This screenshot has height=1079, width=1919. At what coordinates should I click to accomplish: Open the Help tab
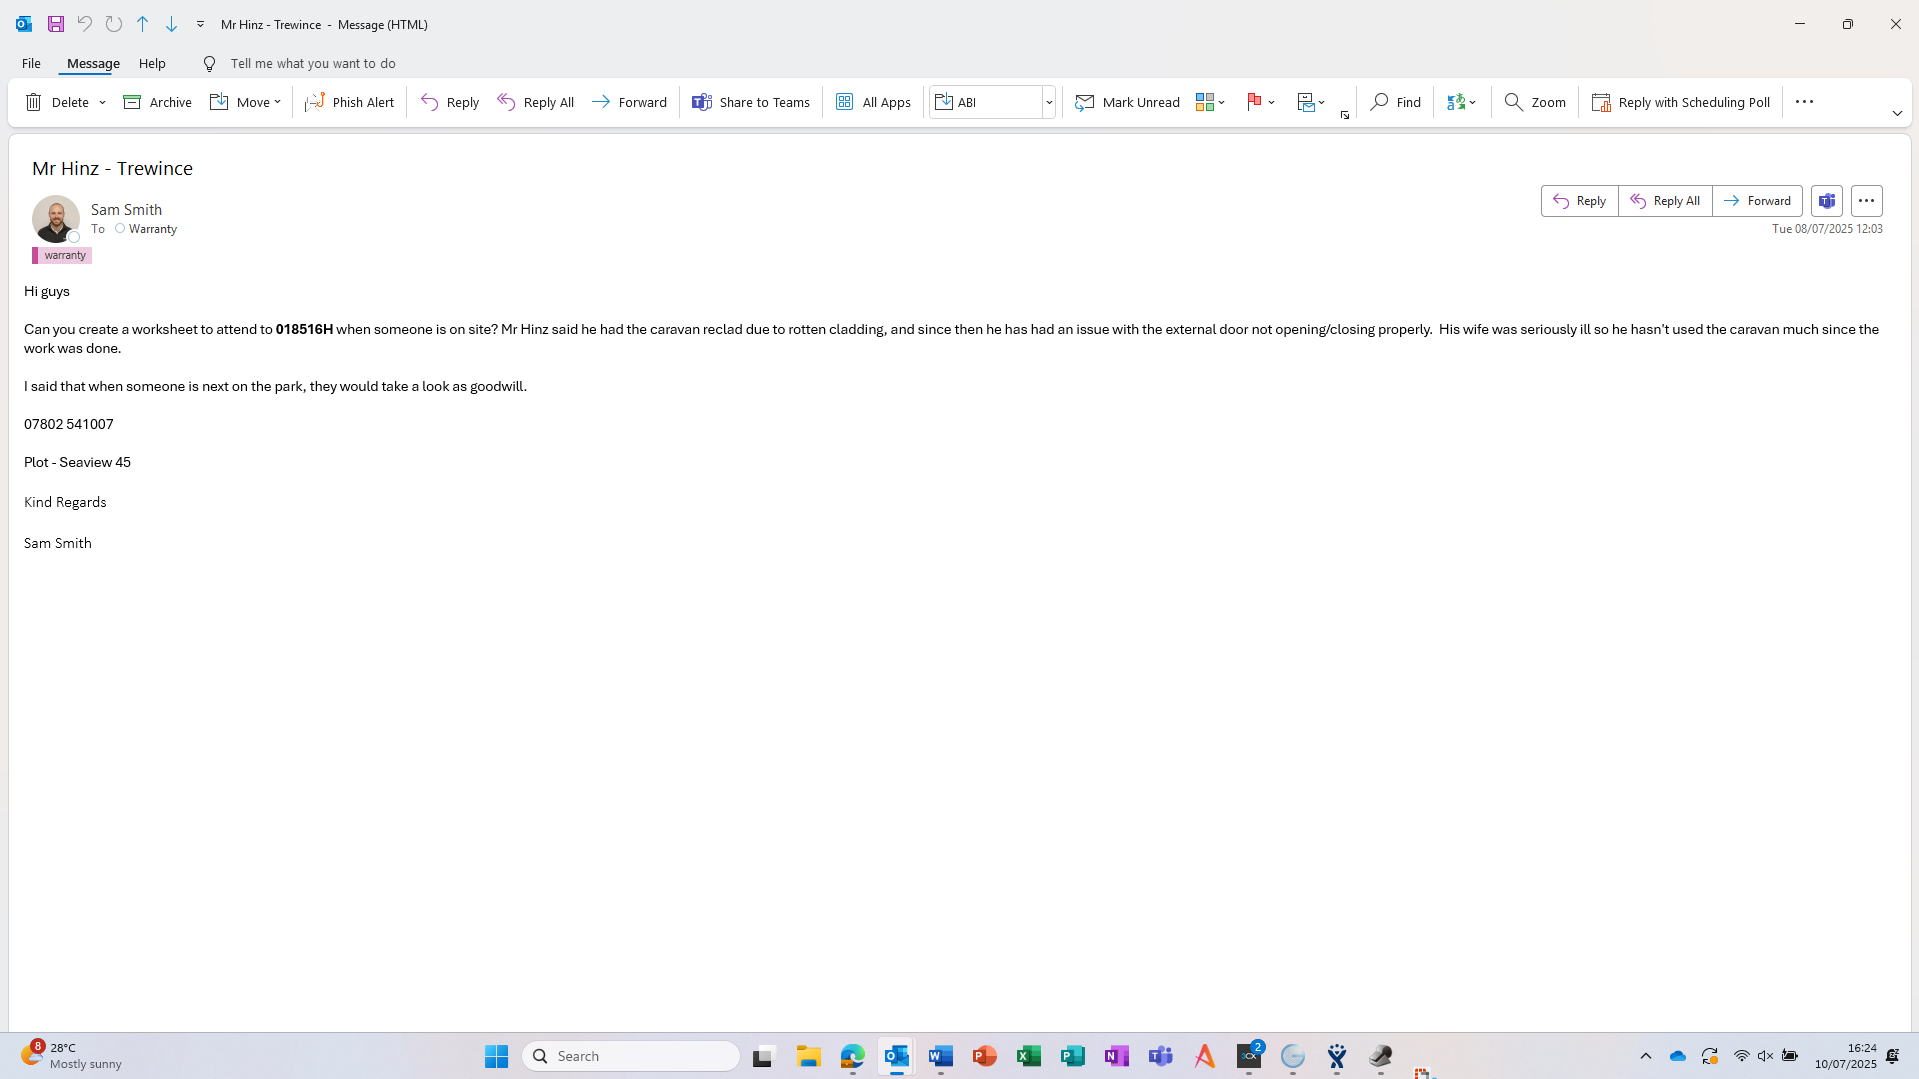click(x=152, y=63)
